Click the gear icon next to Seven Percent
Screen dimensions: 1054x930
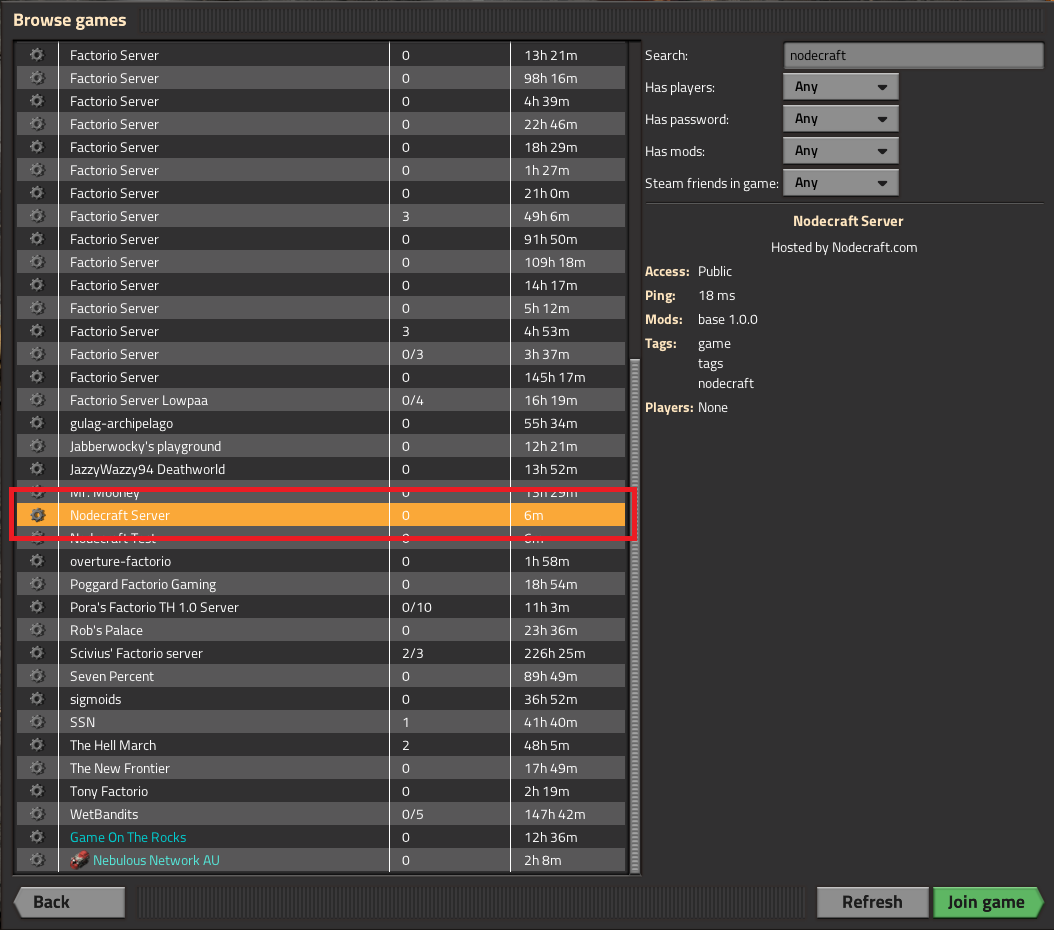pyautogui.click(x=37, y=676)
